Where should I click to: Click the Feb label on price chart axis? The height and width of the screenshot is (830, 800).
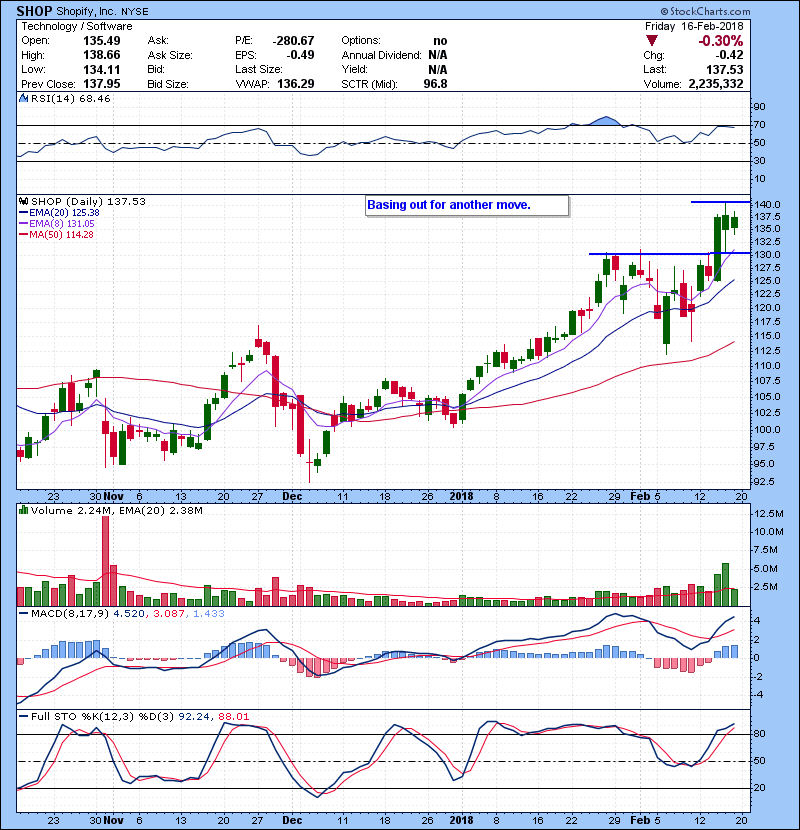pos(640,497)
